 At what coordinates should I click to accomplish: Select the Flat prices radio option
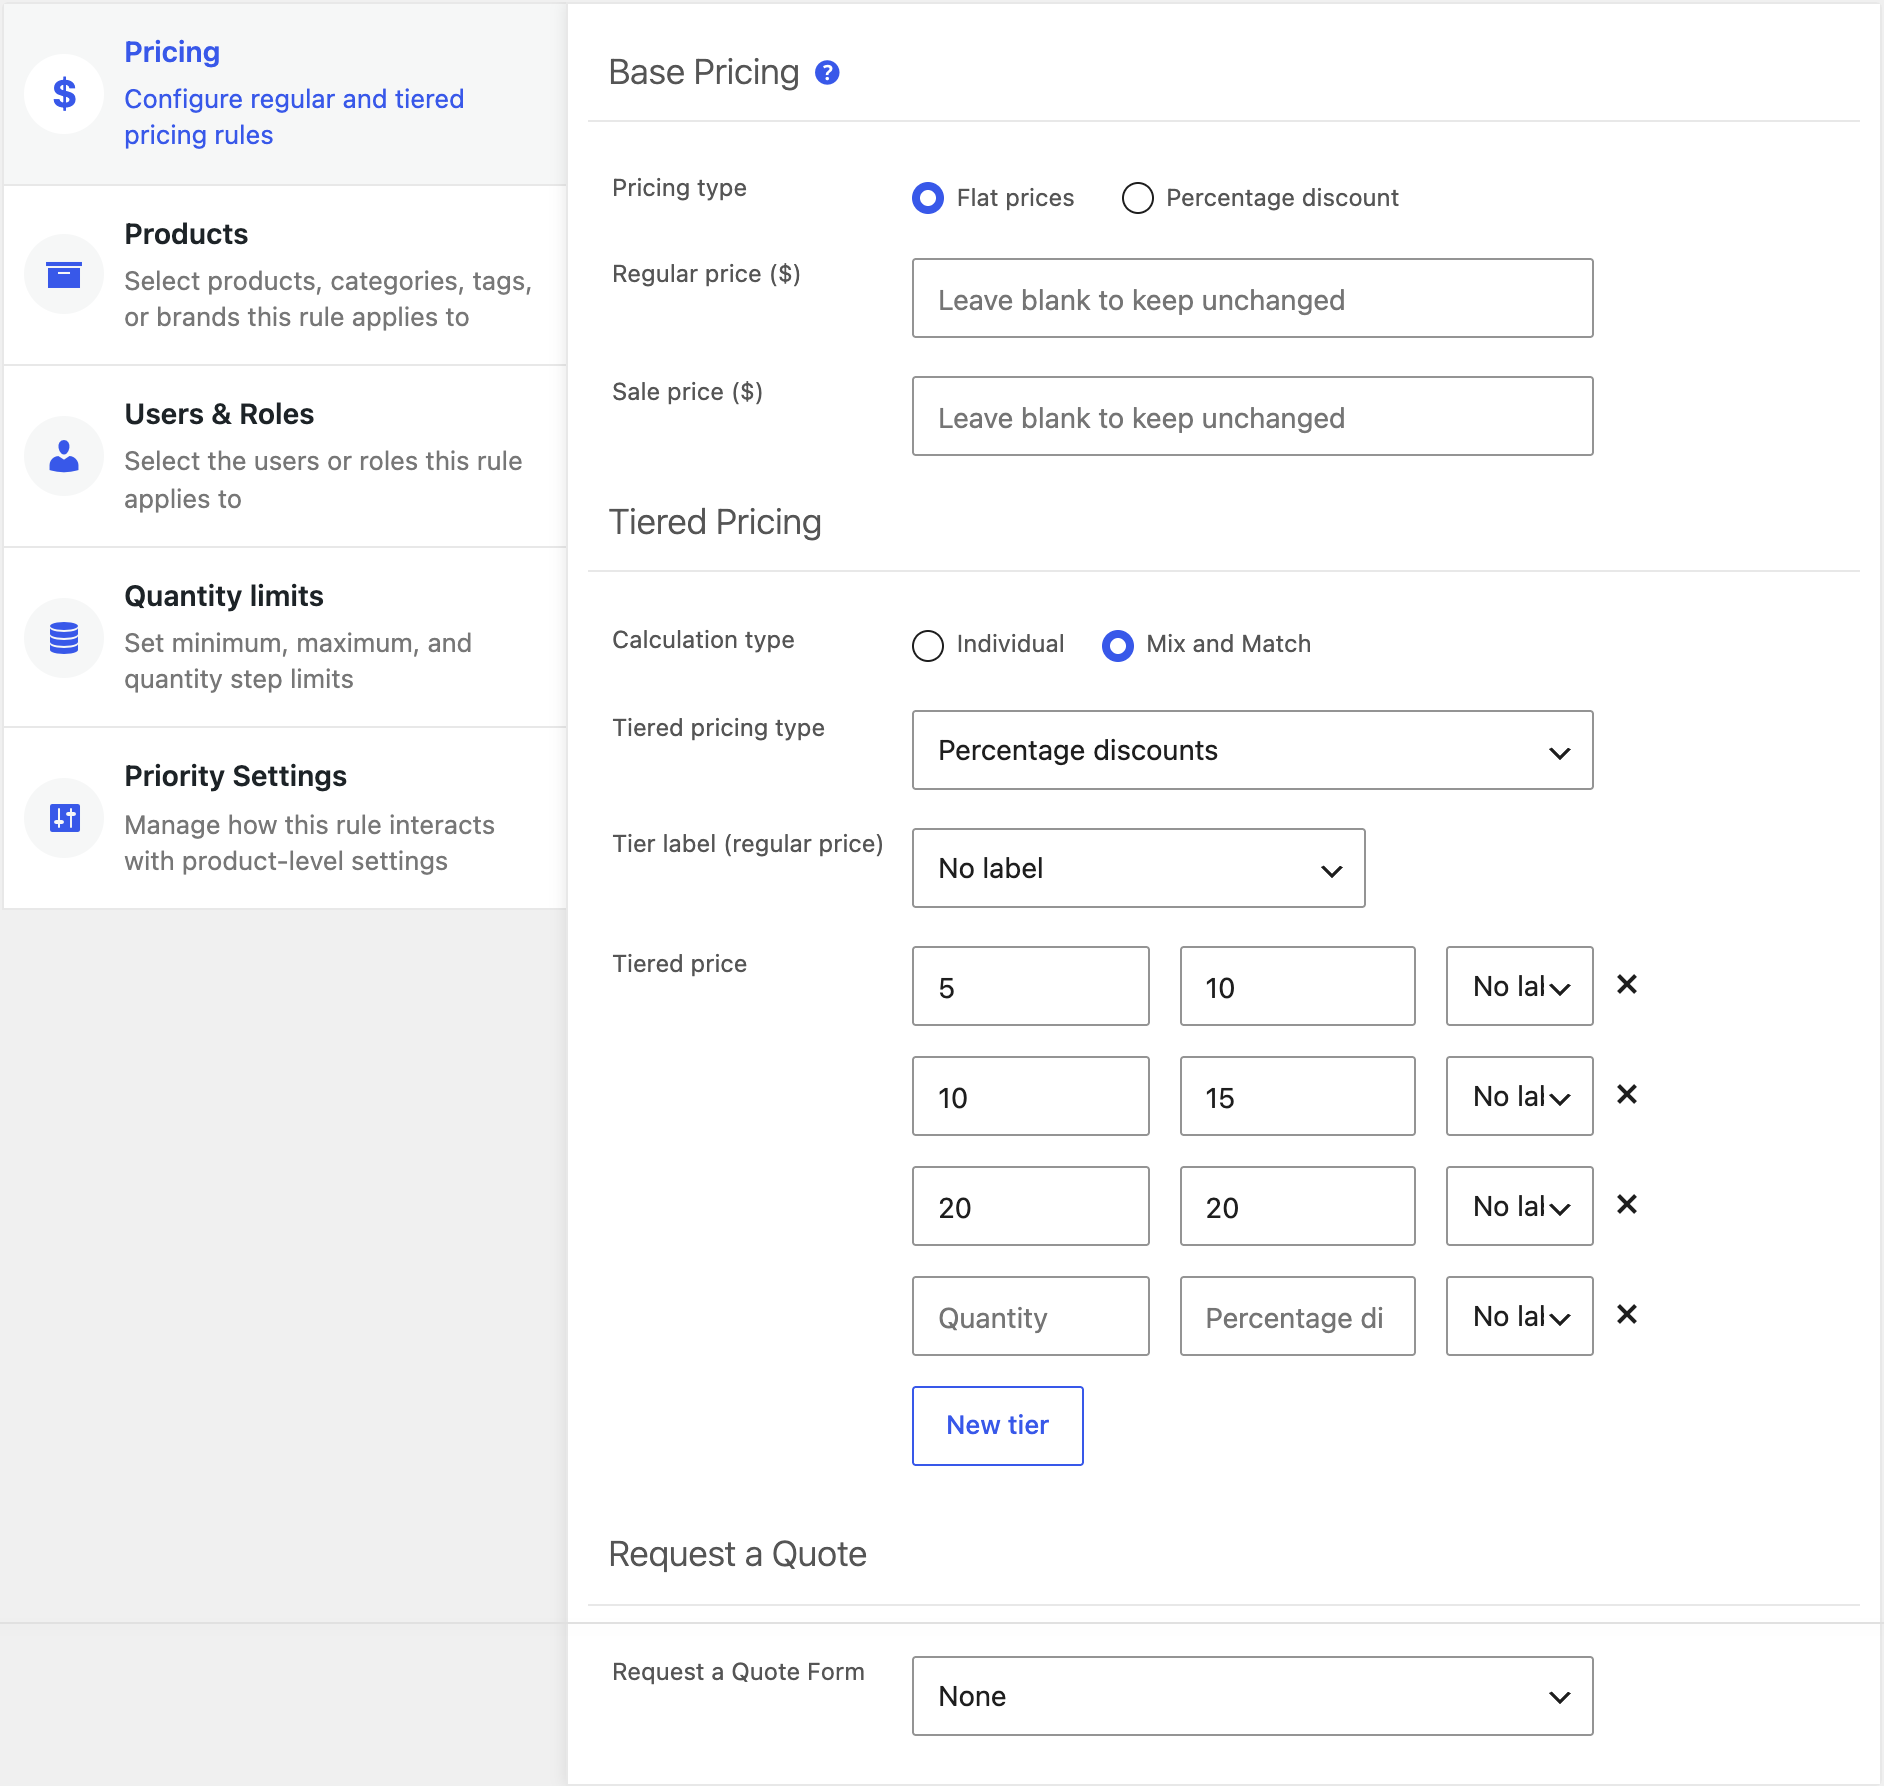pos(928,198)
